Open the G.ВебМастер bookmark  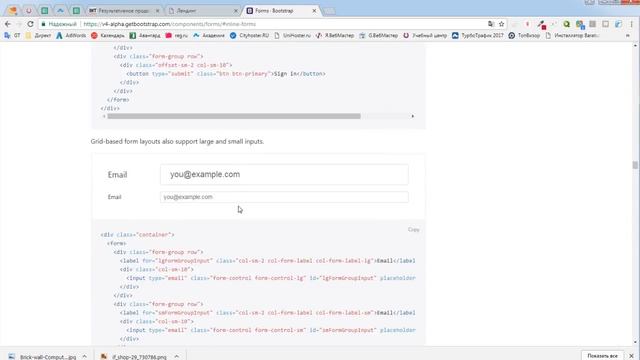click(378, 36)
